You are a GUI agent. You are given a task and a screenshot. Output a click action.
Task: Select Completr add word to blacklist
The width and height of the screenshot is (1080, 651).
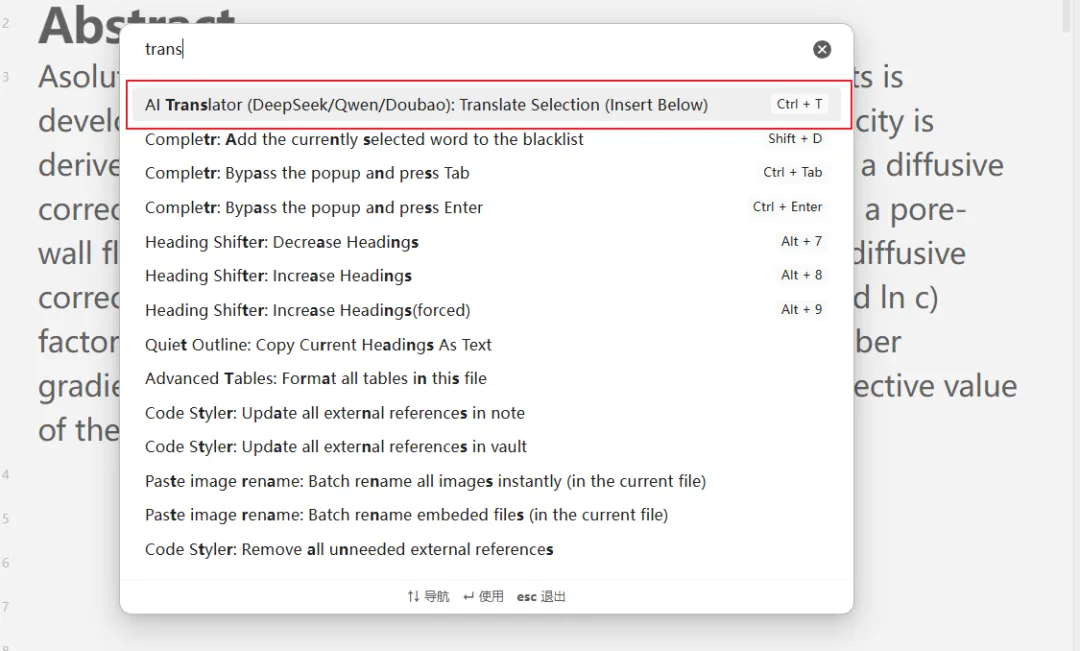(x=364, y=139)
